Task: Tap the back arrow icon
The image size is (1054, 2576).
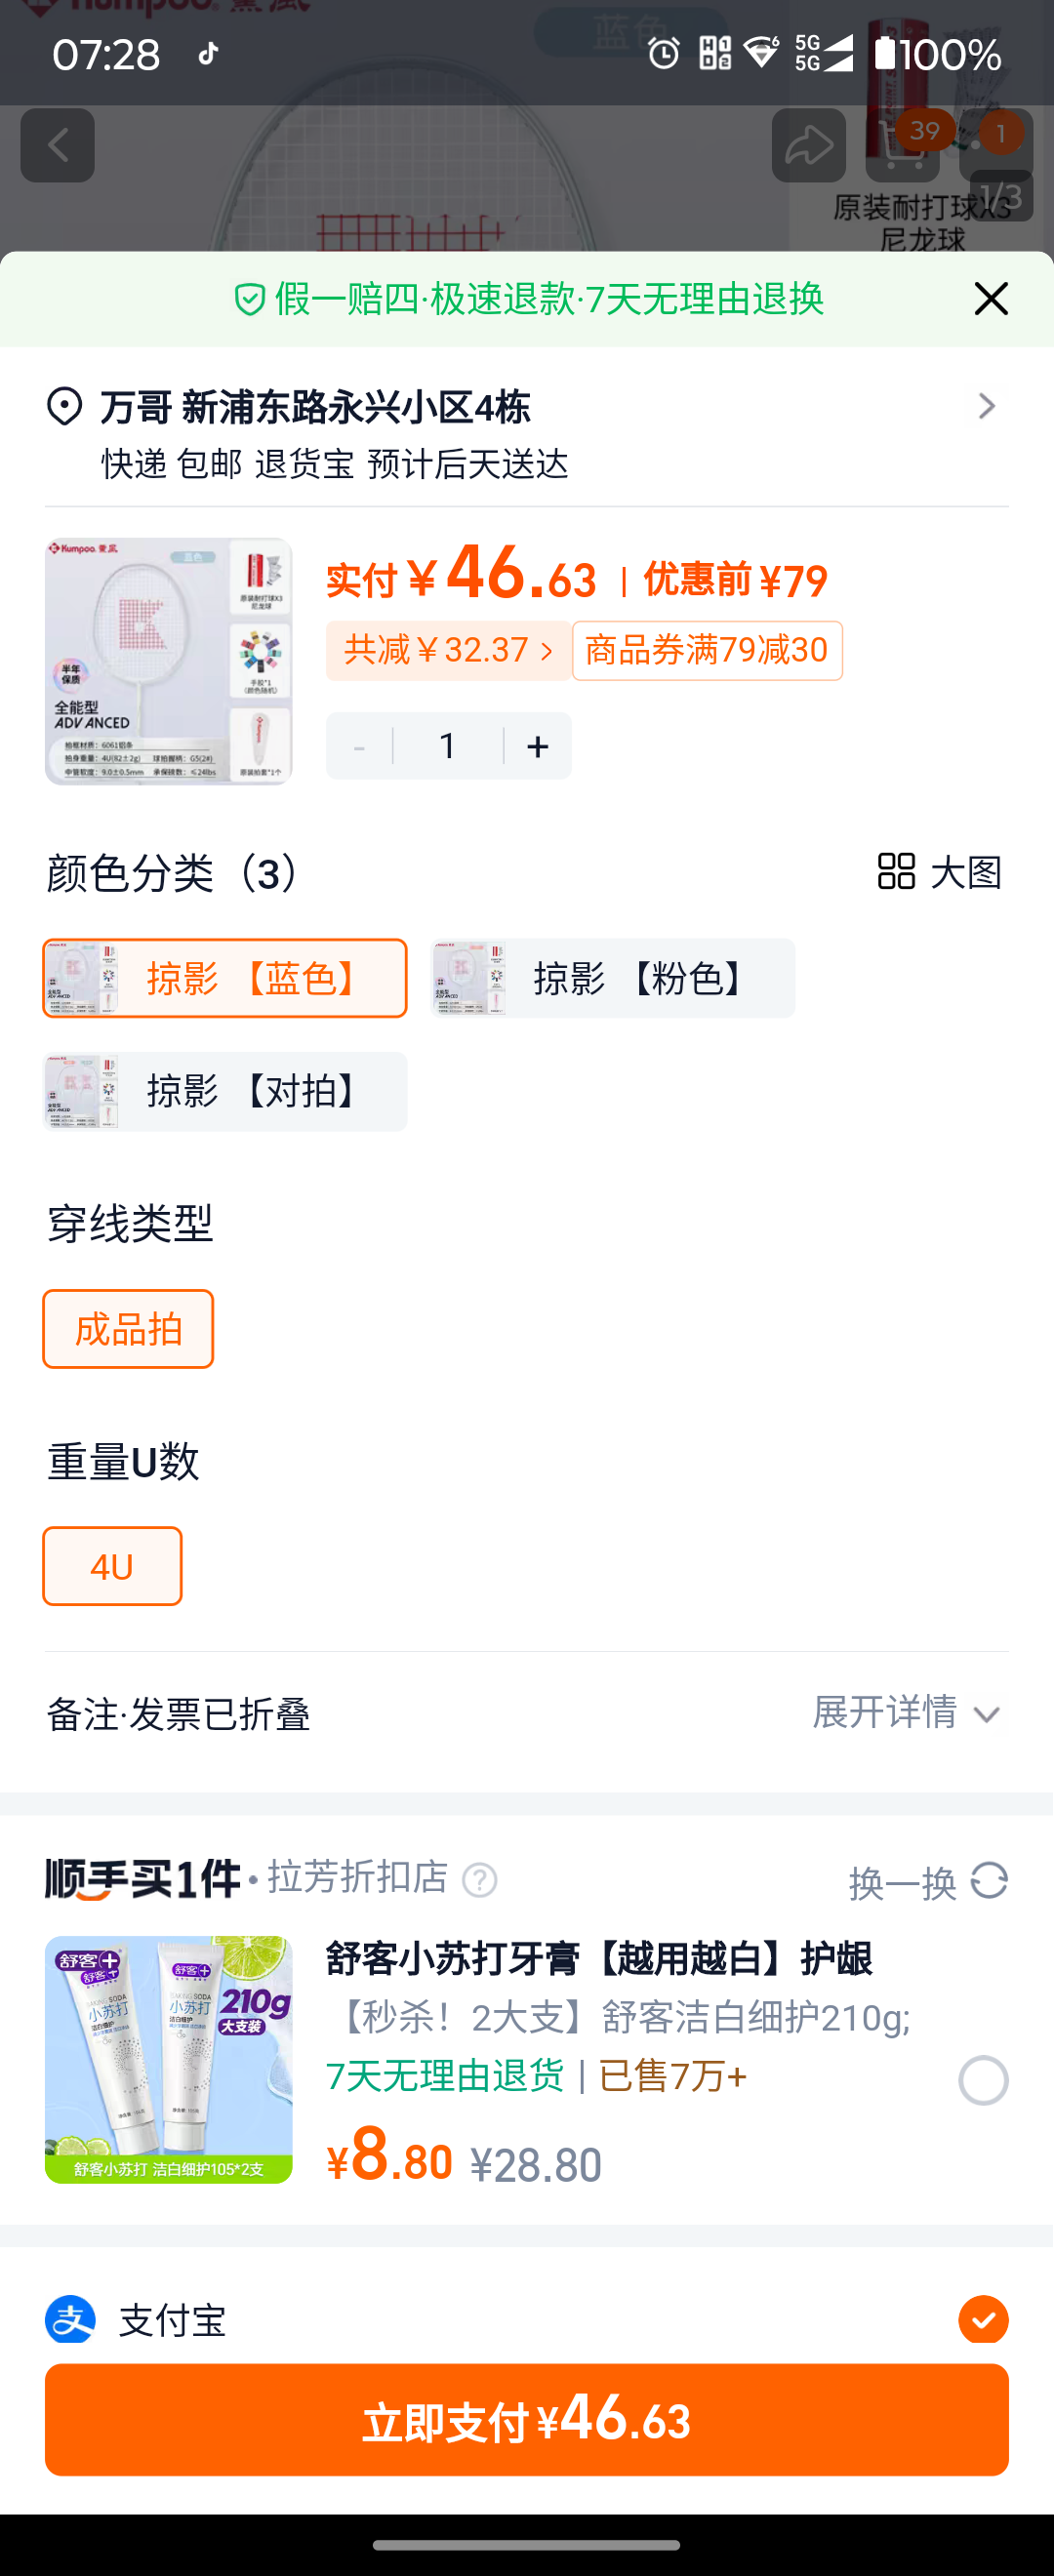Action: [58, 146]
